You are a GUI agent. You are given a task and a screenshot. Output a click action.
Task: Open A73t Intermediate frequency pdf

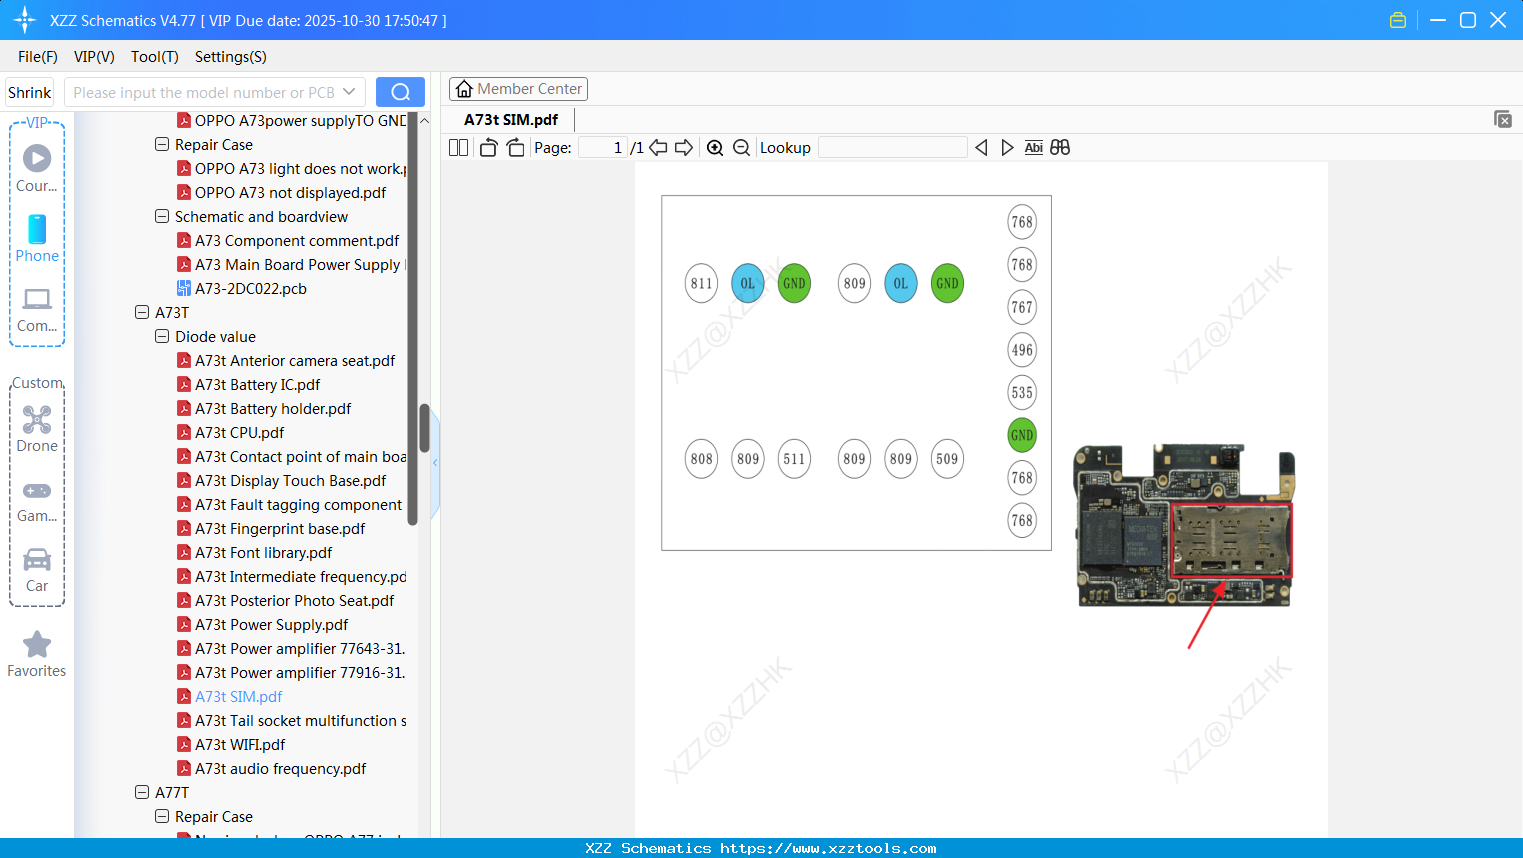291,577
